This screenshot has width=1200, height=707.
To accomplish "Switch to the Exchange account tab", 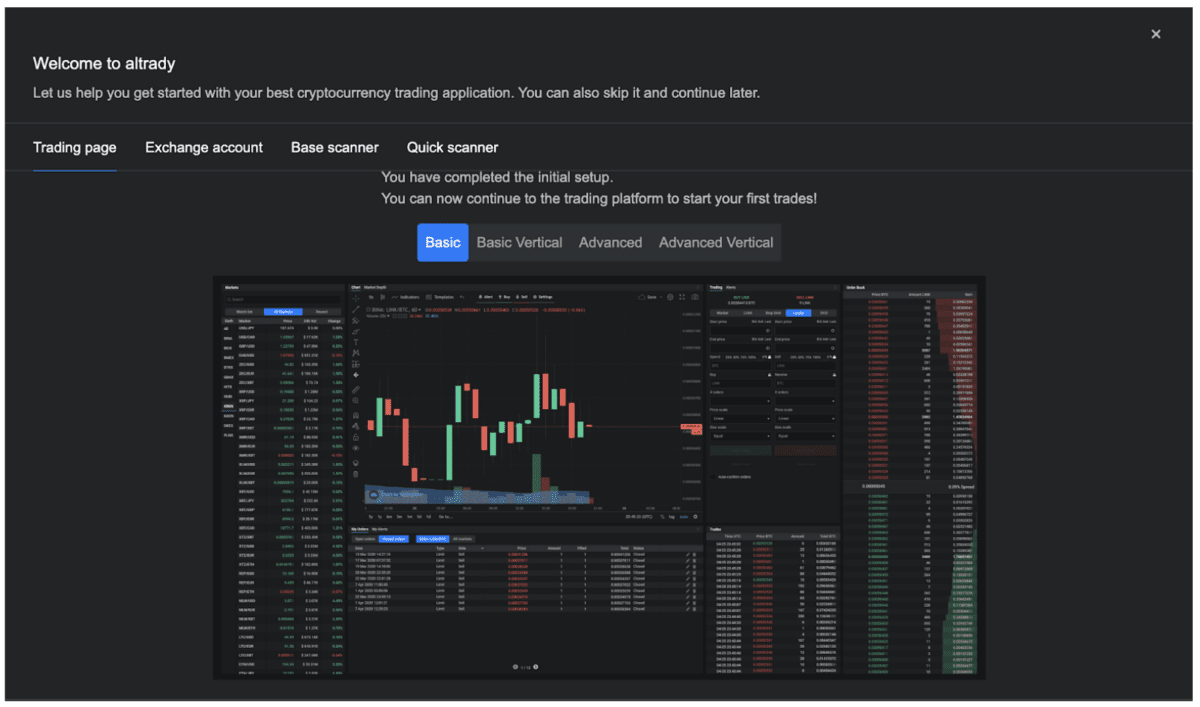I will pyautogui.click(x=204, y=147).
